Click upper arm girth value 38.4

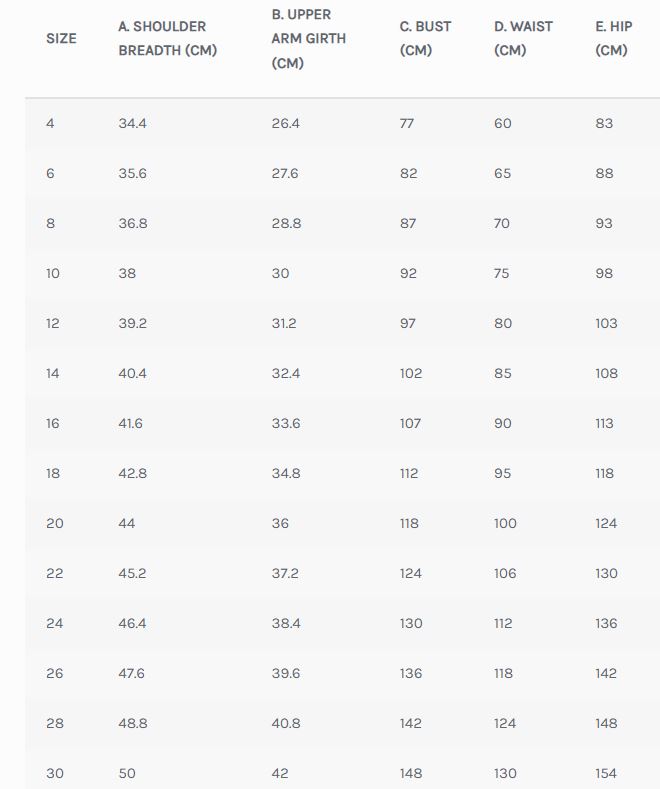tap(286, 623)
